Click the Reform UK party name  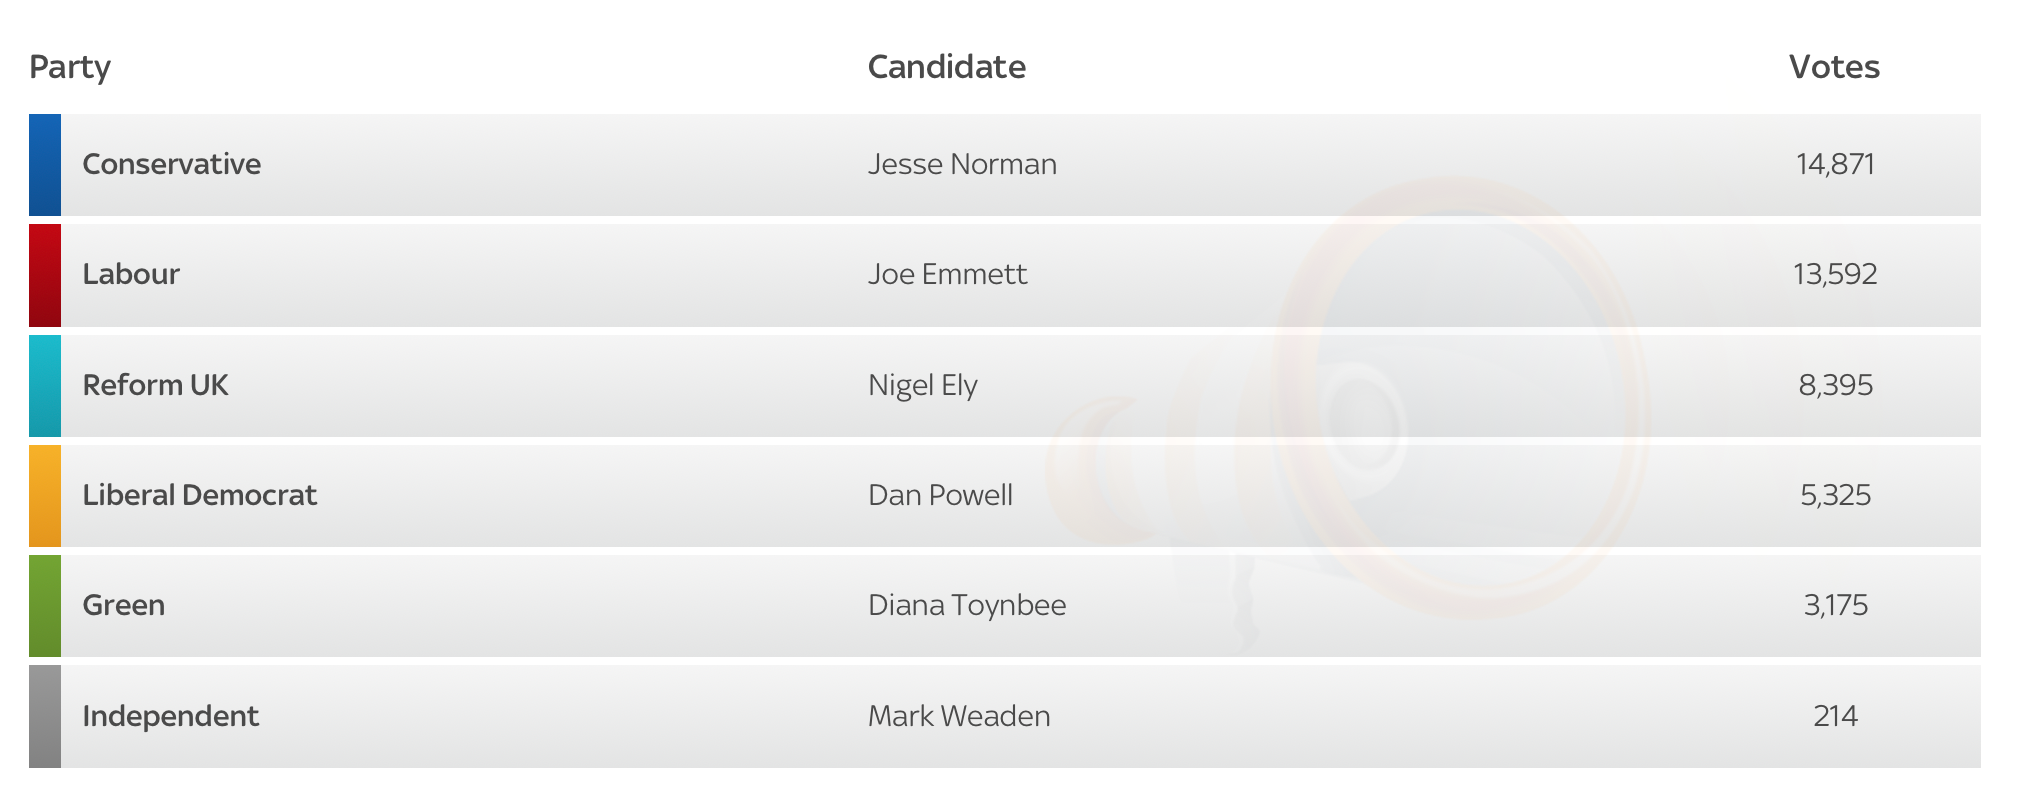point(155,385)
